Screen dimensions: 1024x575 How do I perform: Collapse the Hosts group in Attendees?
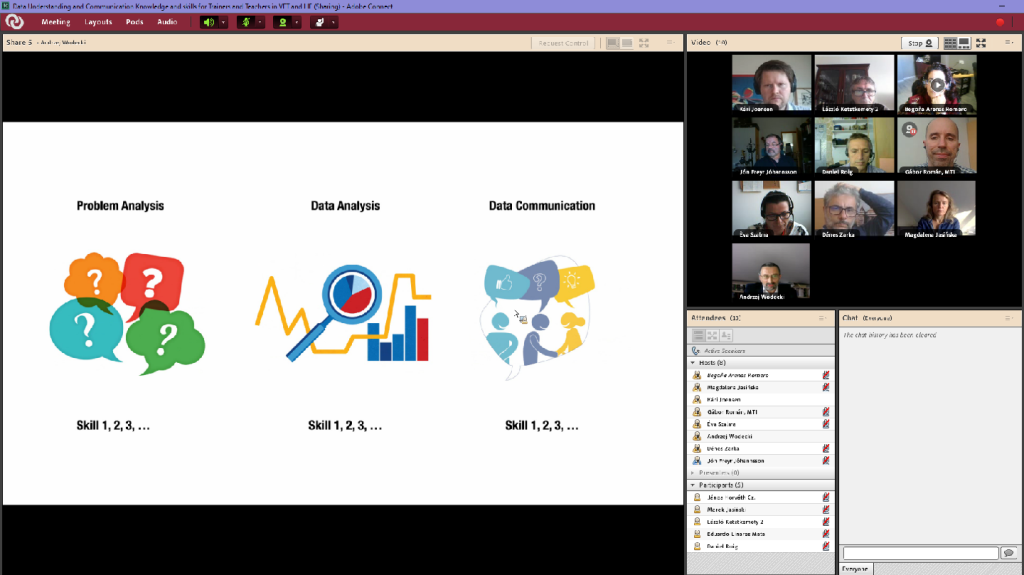pyautogui.click(x=692, y=363)
